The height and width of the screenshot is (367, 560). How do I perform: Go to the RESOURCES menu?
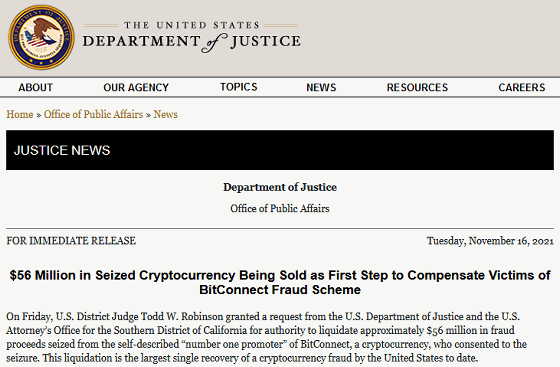417,87
